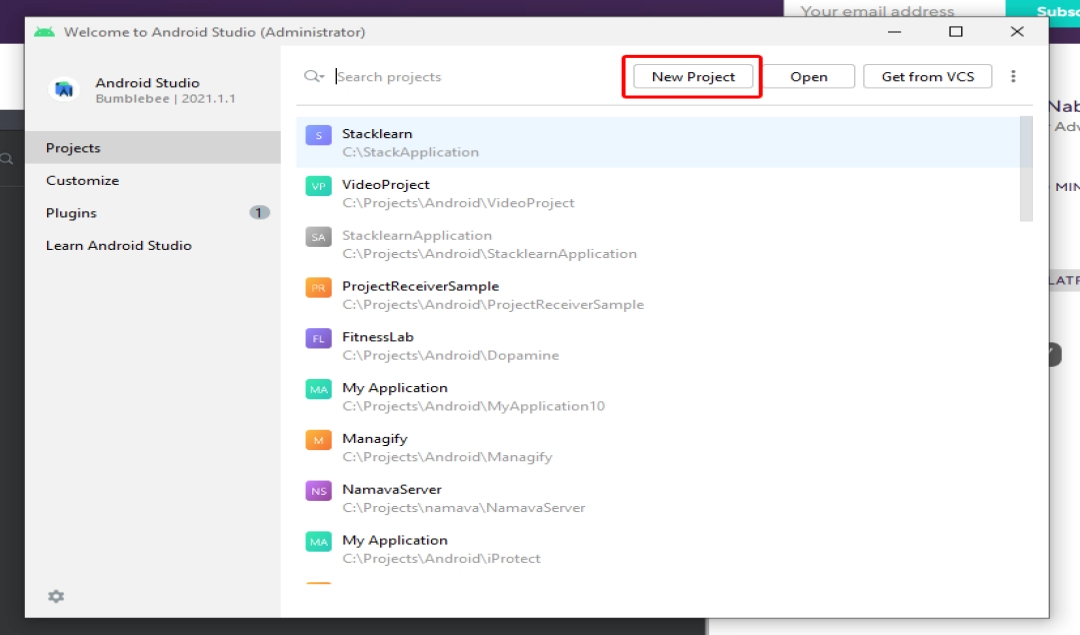Click path C:\Projects\namava\NamavaServer
This screenshot has width=1080, height=635.
pyautogui.click(x=464, y=508)
